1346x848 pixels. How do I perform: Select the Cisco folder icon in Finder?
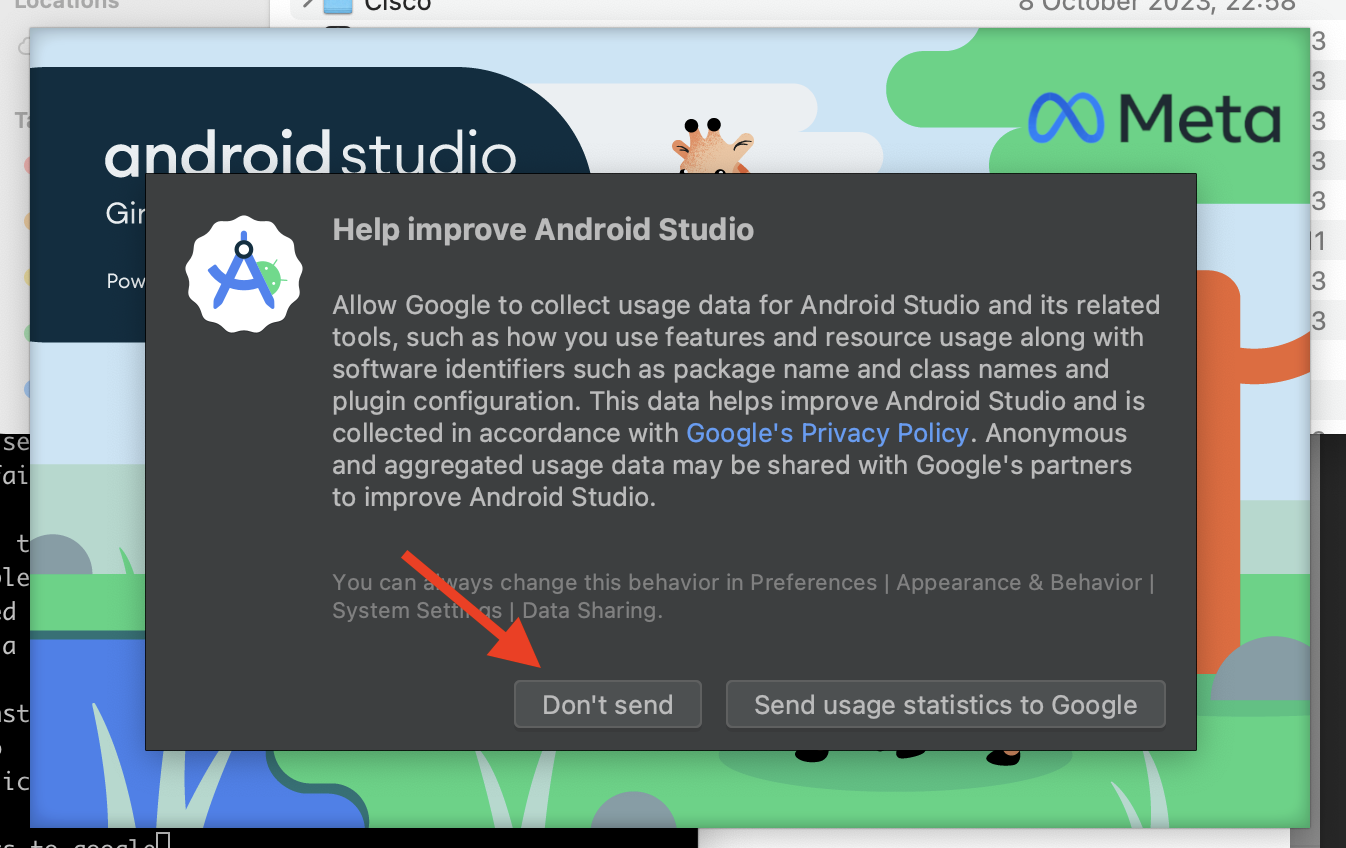pyautogui.click(x=339, y=5)
